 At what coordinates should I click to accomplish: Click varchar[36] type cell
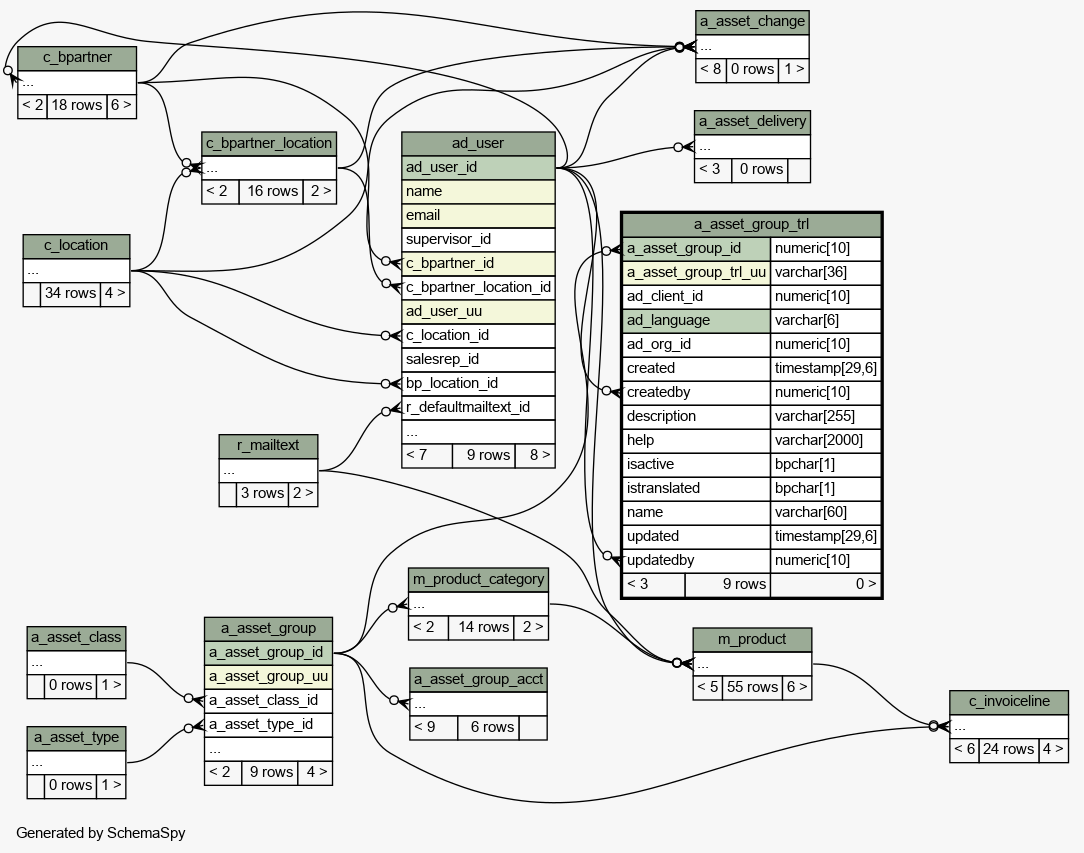pyautogui.click(x=825, y=273)
